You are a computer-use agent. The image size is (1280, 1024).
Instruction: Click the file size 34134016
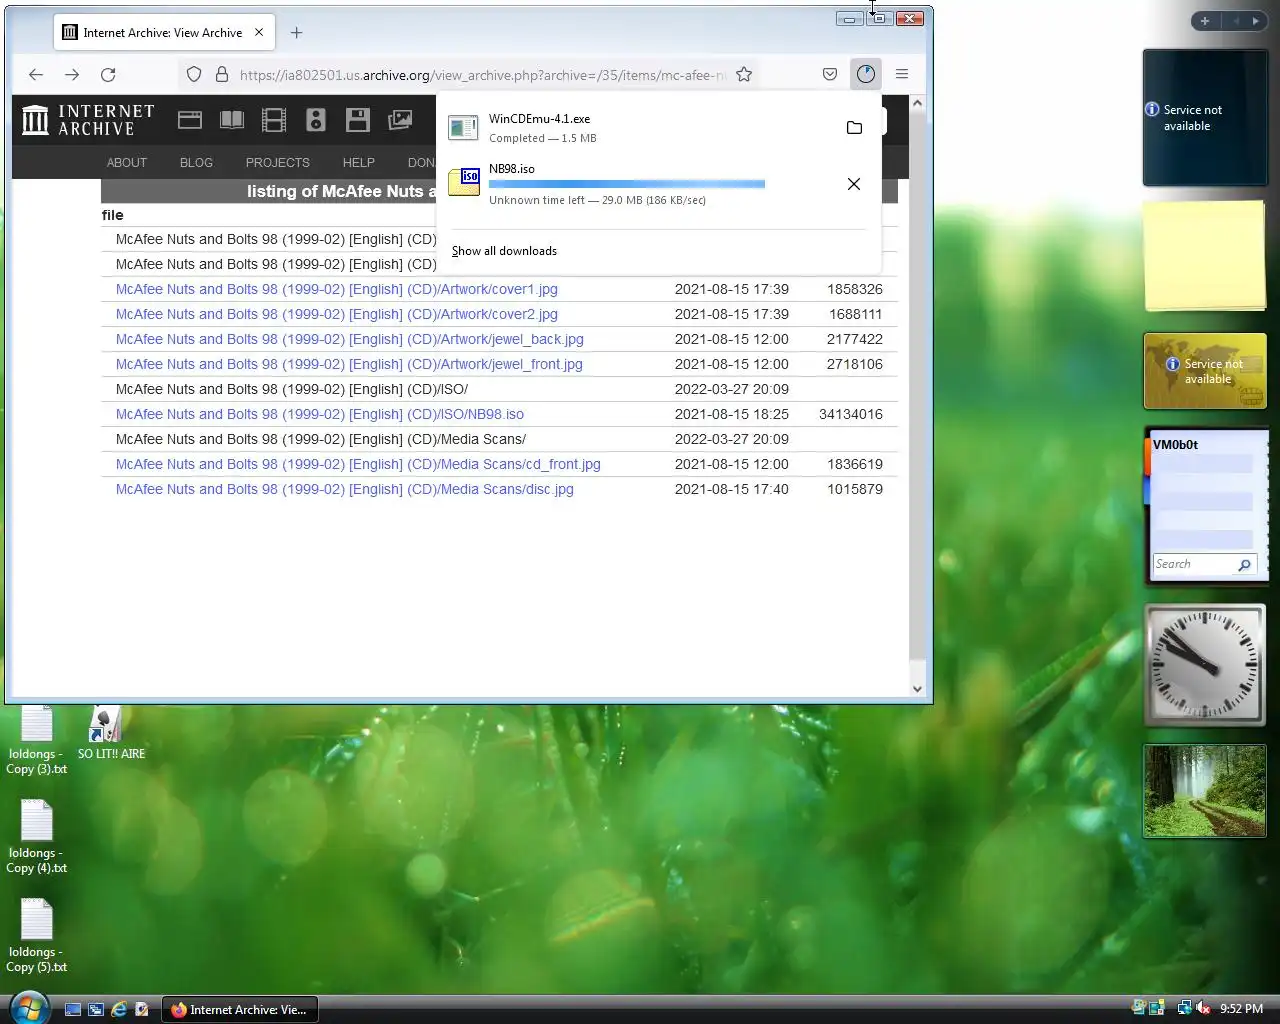pos(851,414)
